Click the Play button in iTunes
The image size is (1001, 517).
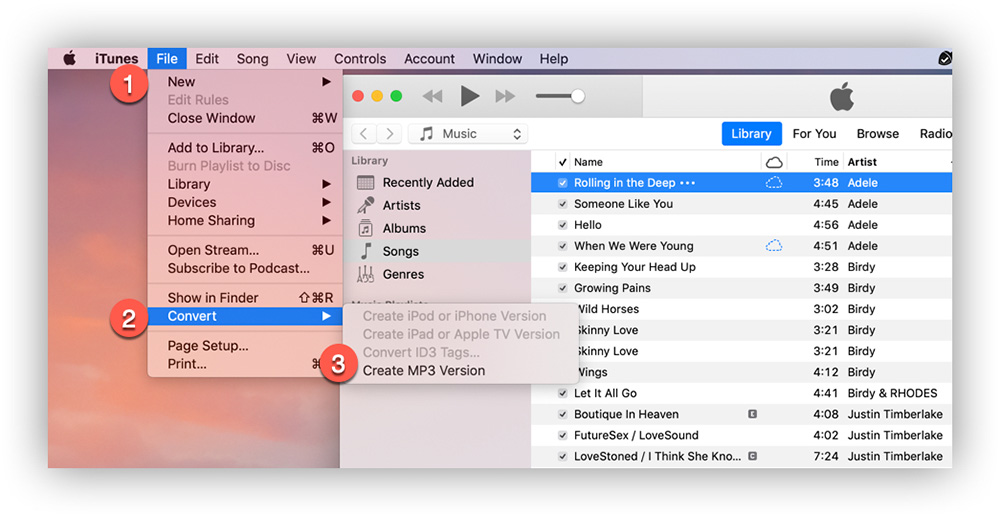click(x=469, y=96)
